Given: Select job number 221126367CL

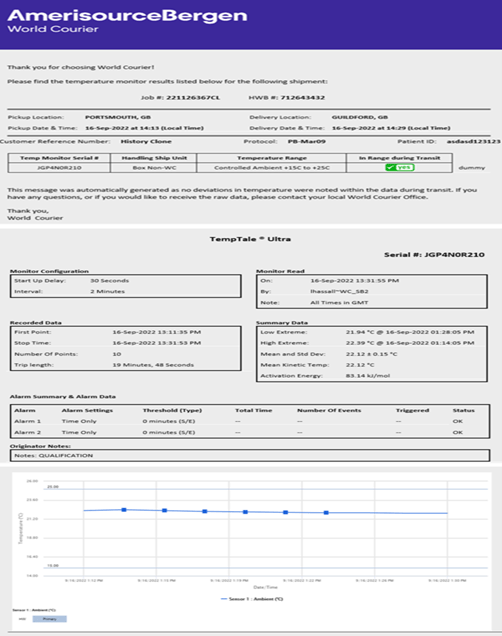Looking at the screenshot, I should (x=193, y=97).
